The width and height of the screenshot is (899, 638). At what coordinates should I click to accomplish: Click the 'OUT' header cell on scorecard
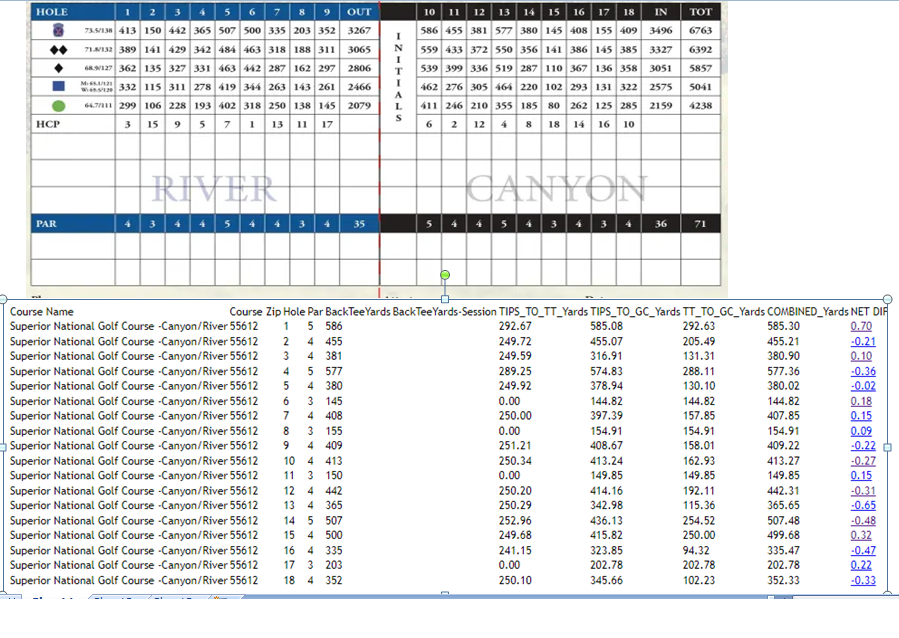pyautogui.click(x=359, y=12)
